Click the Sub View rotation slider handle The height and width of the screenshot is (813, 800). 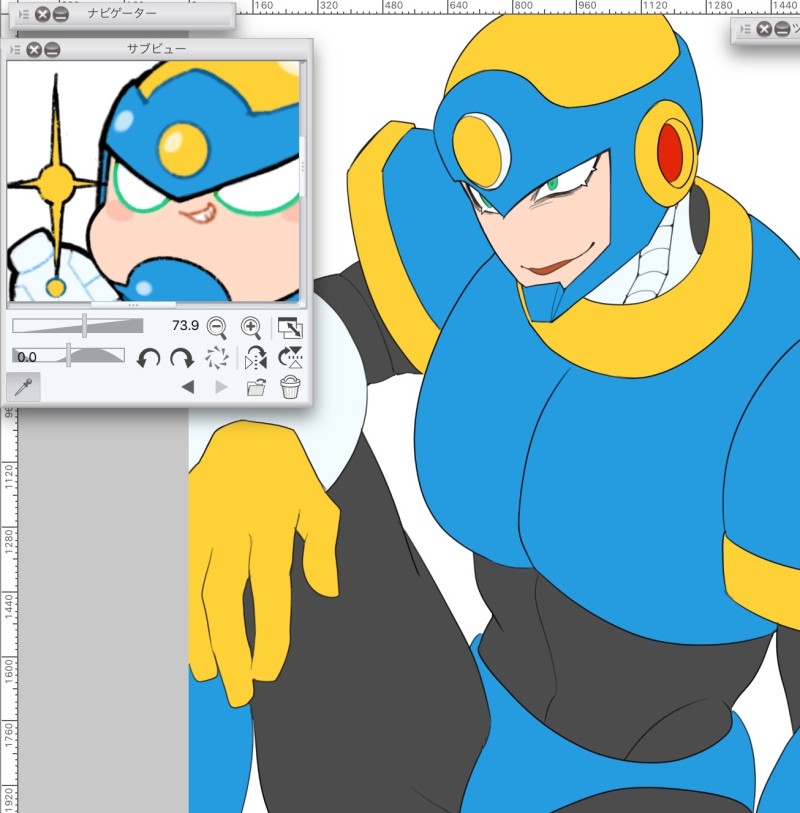tap(68, 356)
